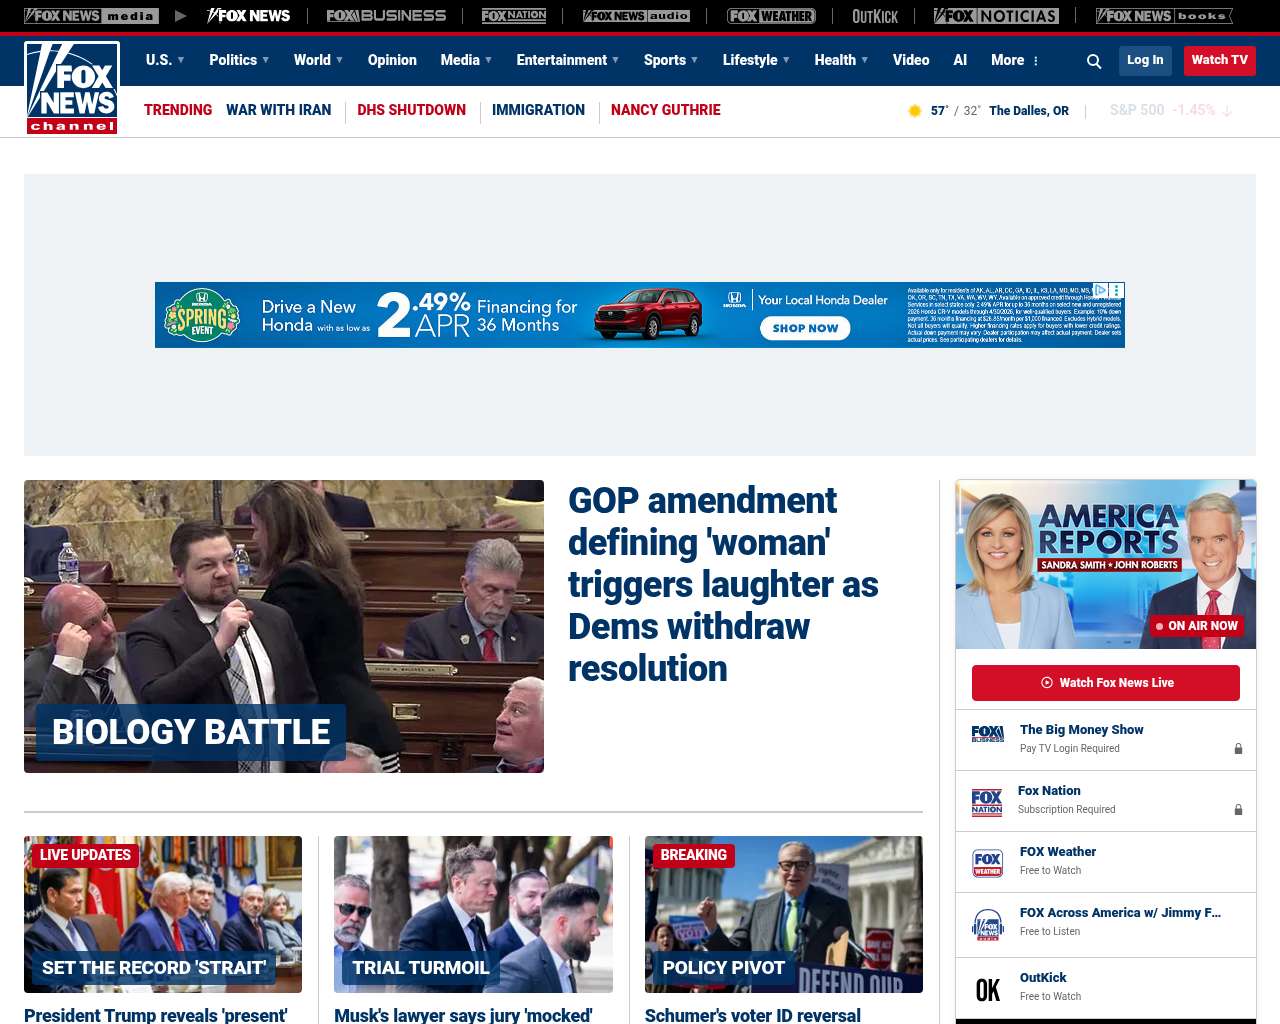Click the Fox Nation logo in top bar
This screenshot has height=1024, width=1280.
pyautogui.click(x=514, y=16)
